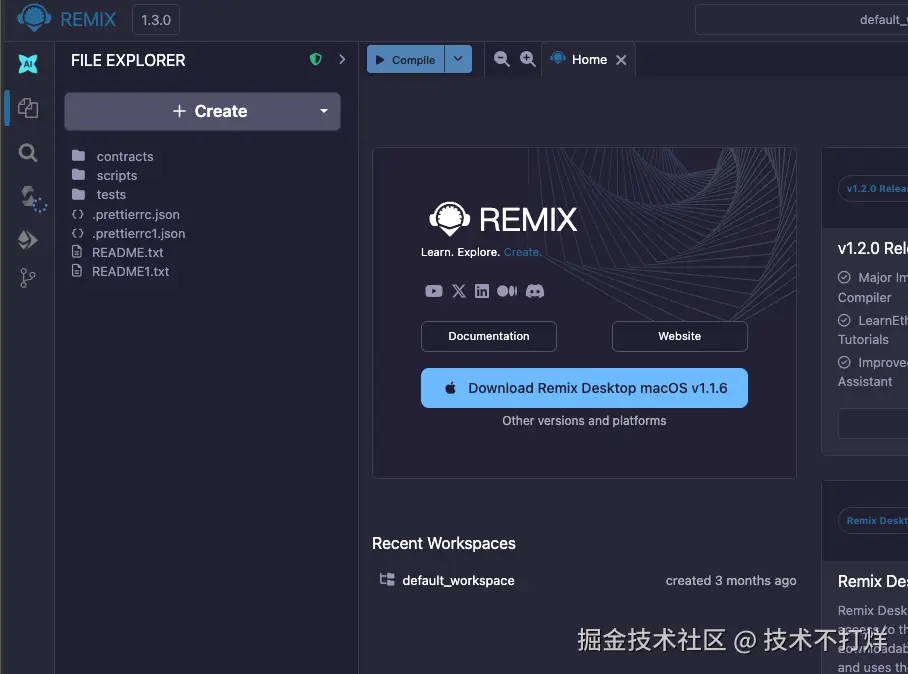The image size is (908, 674).
Task: Expand the scripts folder
Action: 104,175
